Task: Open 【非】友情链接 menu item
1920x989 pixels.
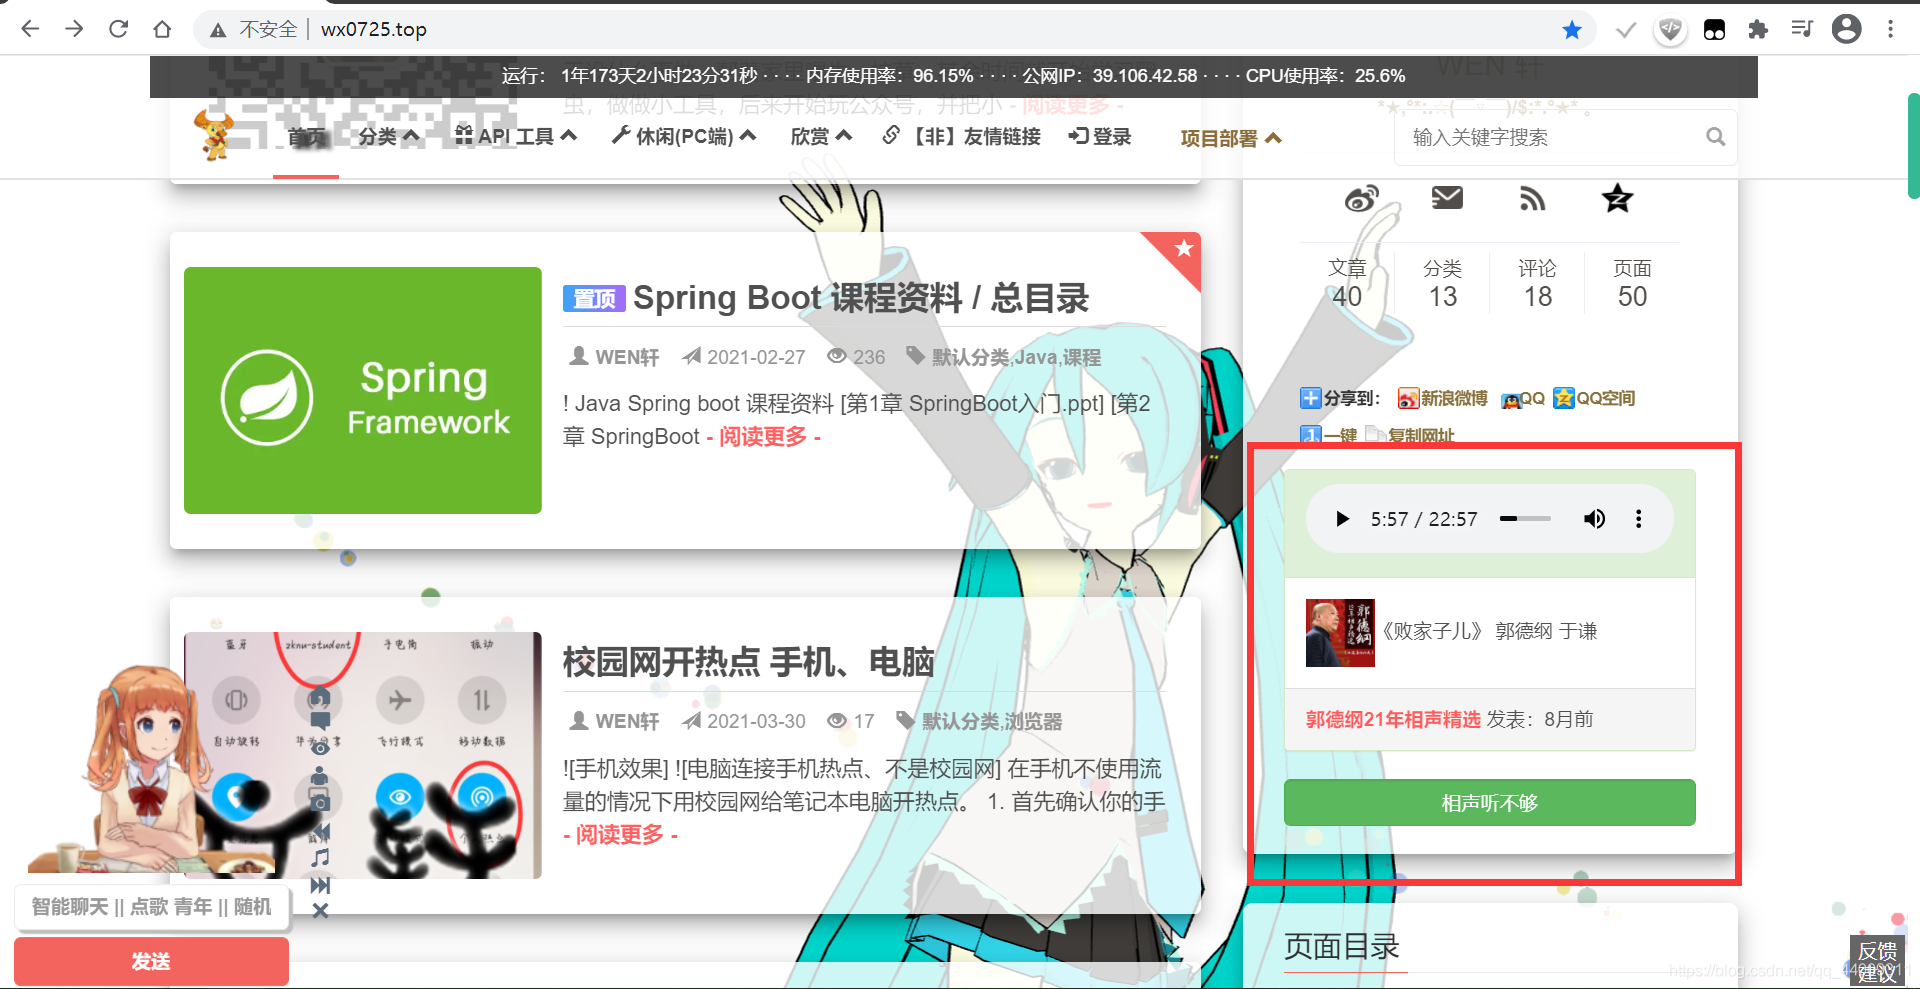Action: click(x=962, y=136)
